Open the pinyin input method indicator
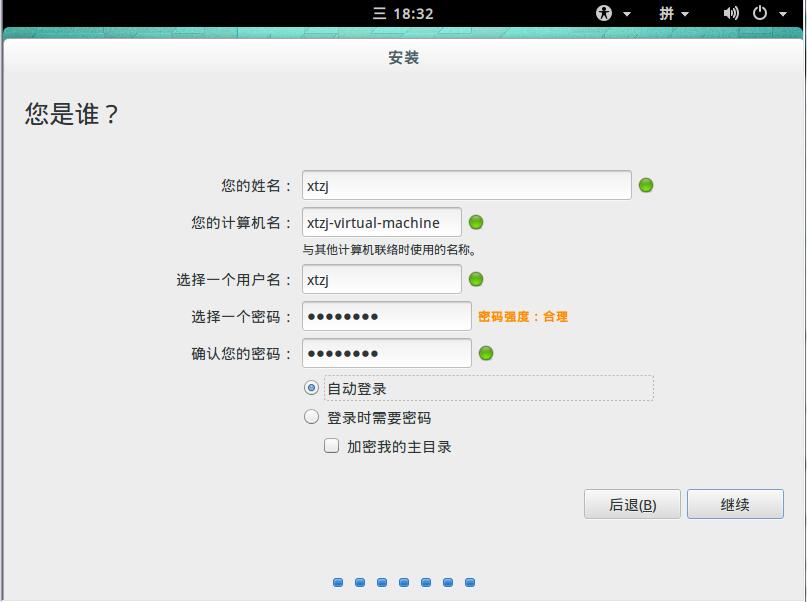807x602 pixels. [x=666, y=13]
